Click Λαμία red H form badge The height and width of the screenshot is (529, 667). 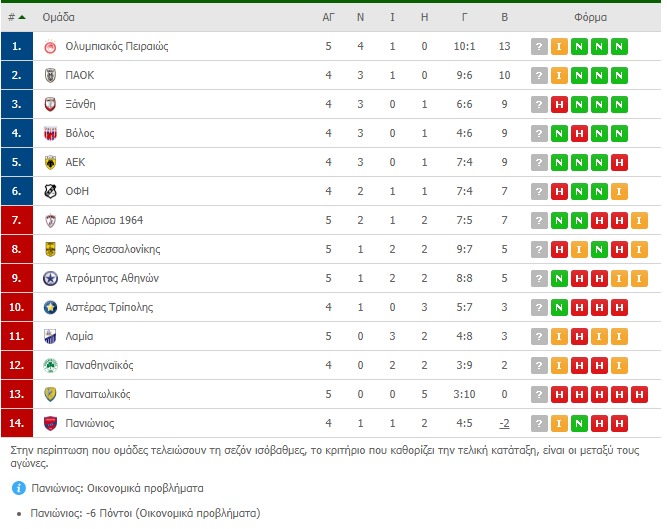(579, 337)
